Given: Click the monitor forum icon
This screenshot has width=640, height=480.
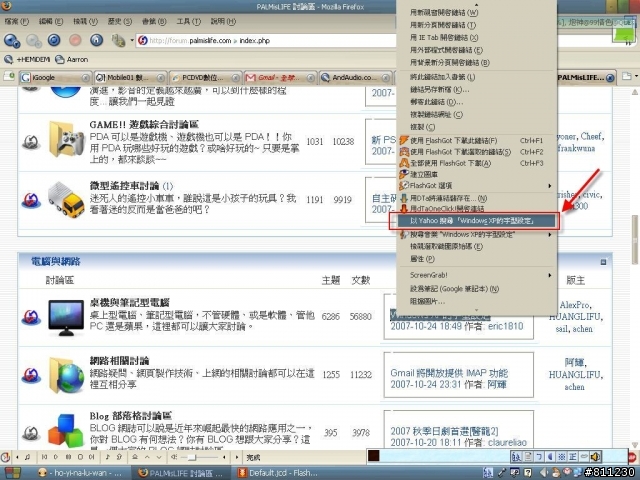Looking at the screenshot, I should [66, 318].
